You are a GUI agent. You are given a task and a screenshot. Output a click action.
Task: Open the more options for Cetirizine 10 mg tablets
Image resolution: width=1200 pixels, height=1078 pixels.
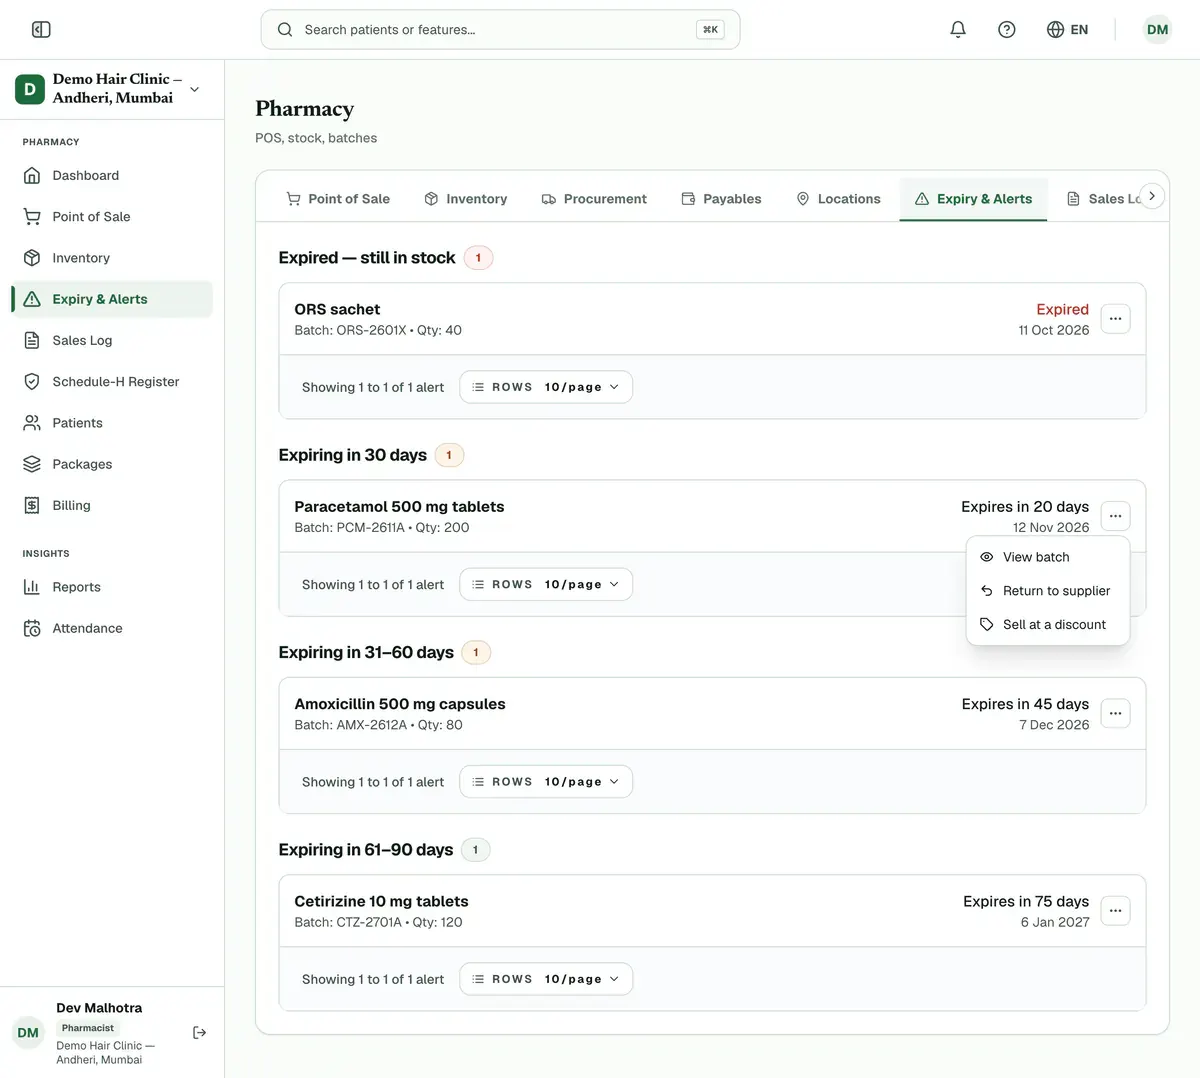tap(1115, 911)
